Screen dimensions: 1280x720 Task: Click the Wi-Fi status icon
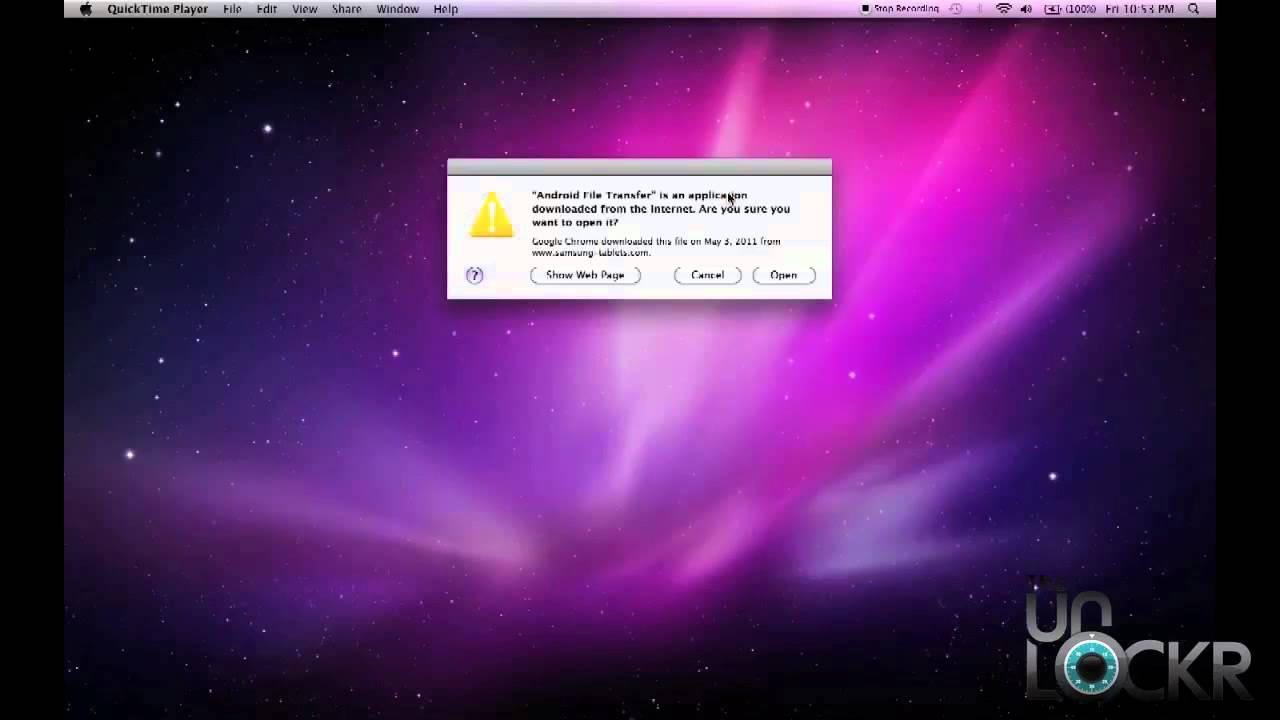pyautogui.click(x=1003, y=9)
